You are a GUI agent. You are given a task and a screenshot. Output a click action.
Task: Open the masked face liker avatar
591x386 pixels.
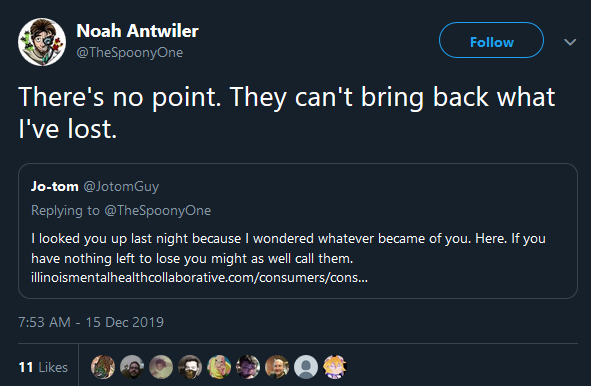(x=190, y=367)
